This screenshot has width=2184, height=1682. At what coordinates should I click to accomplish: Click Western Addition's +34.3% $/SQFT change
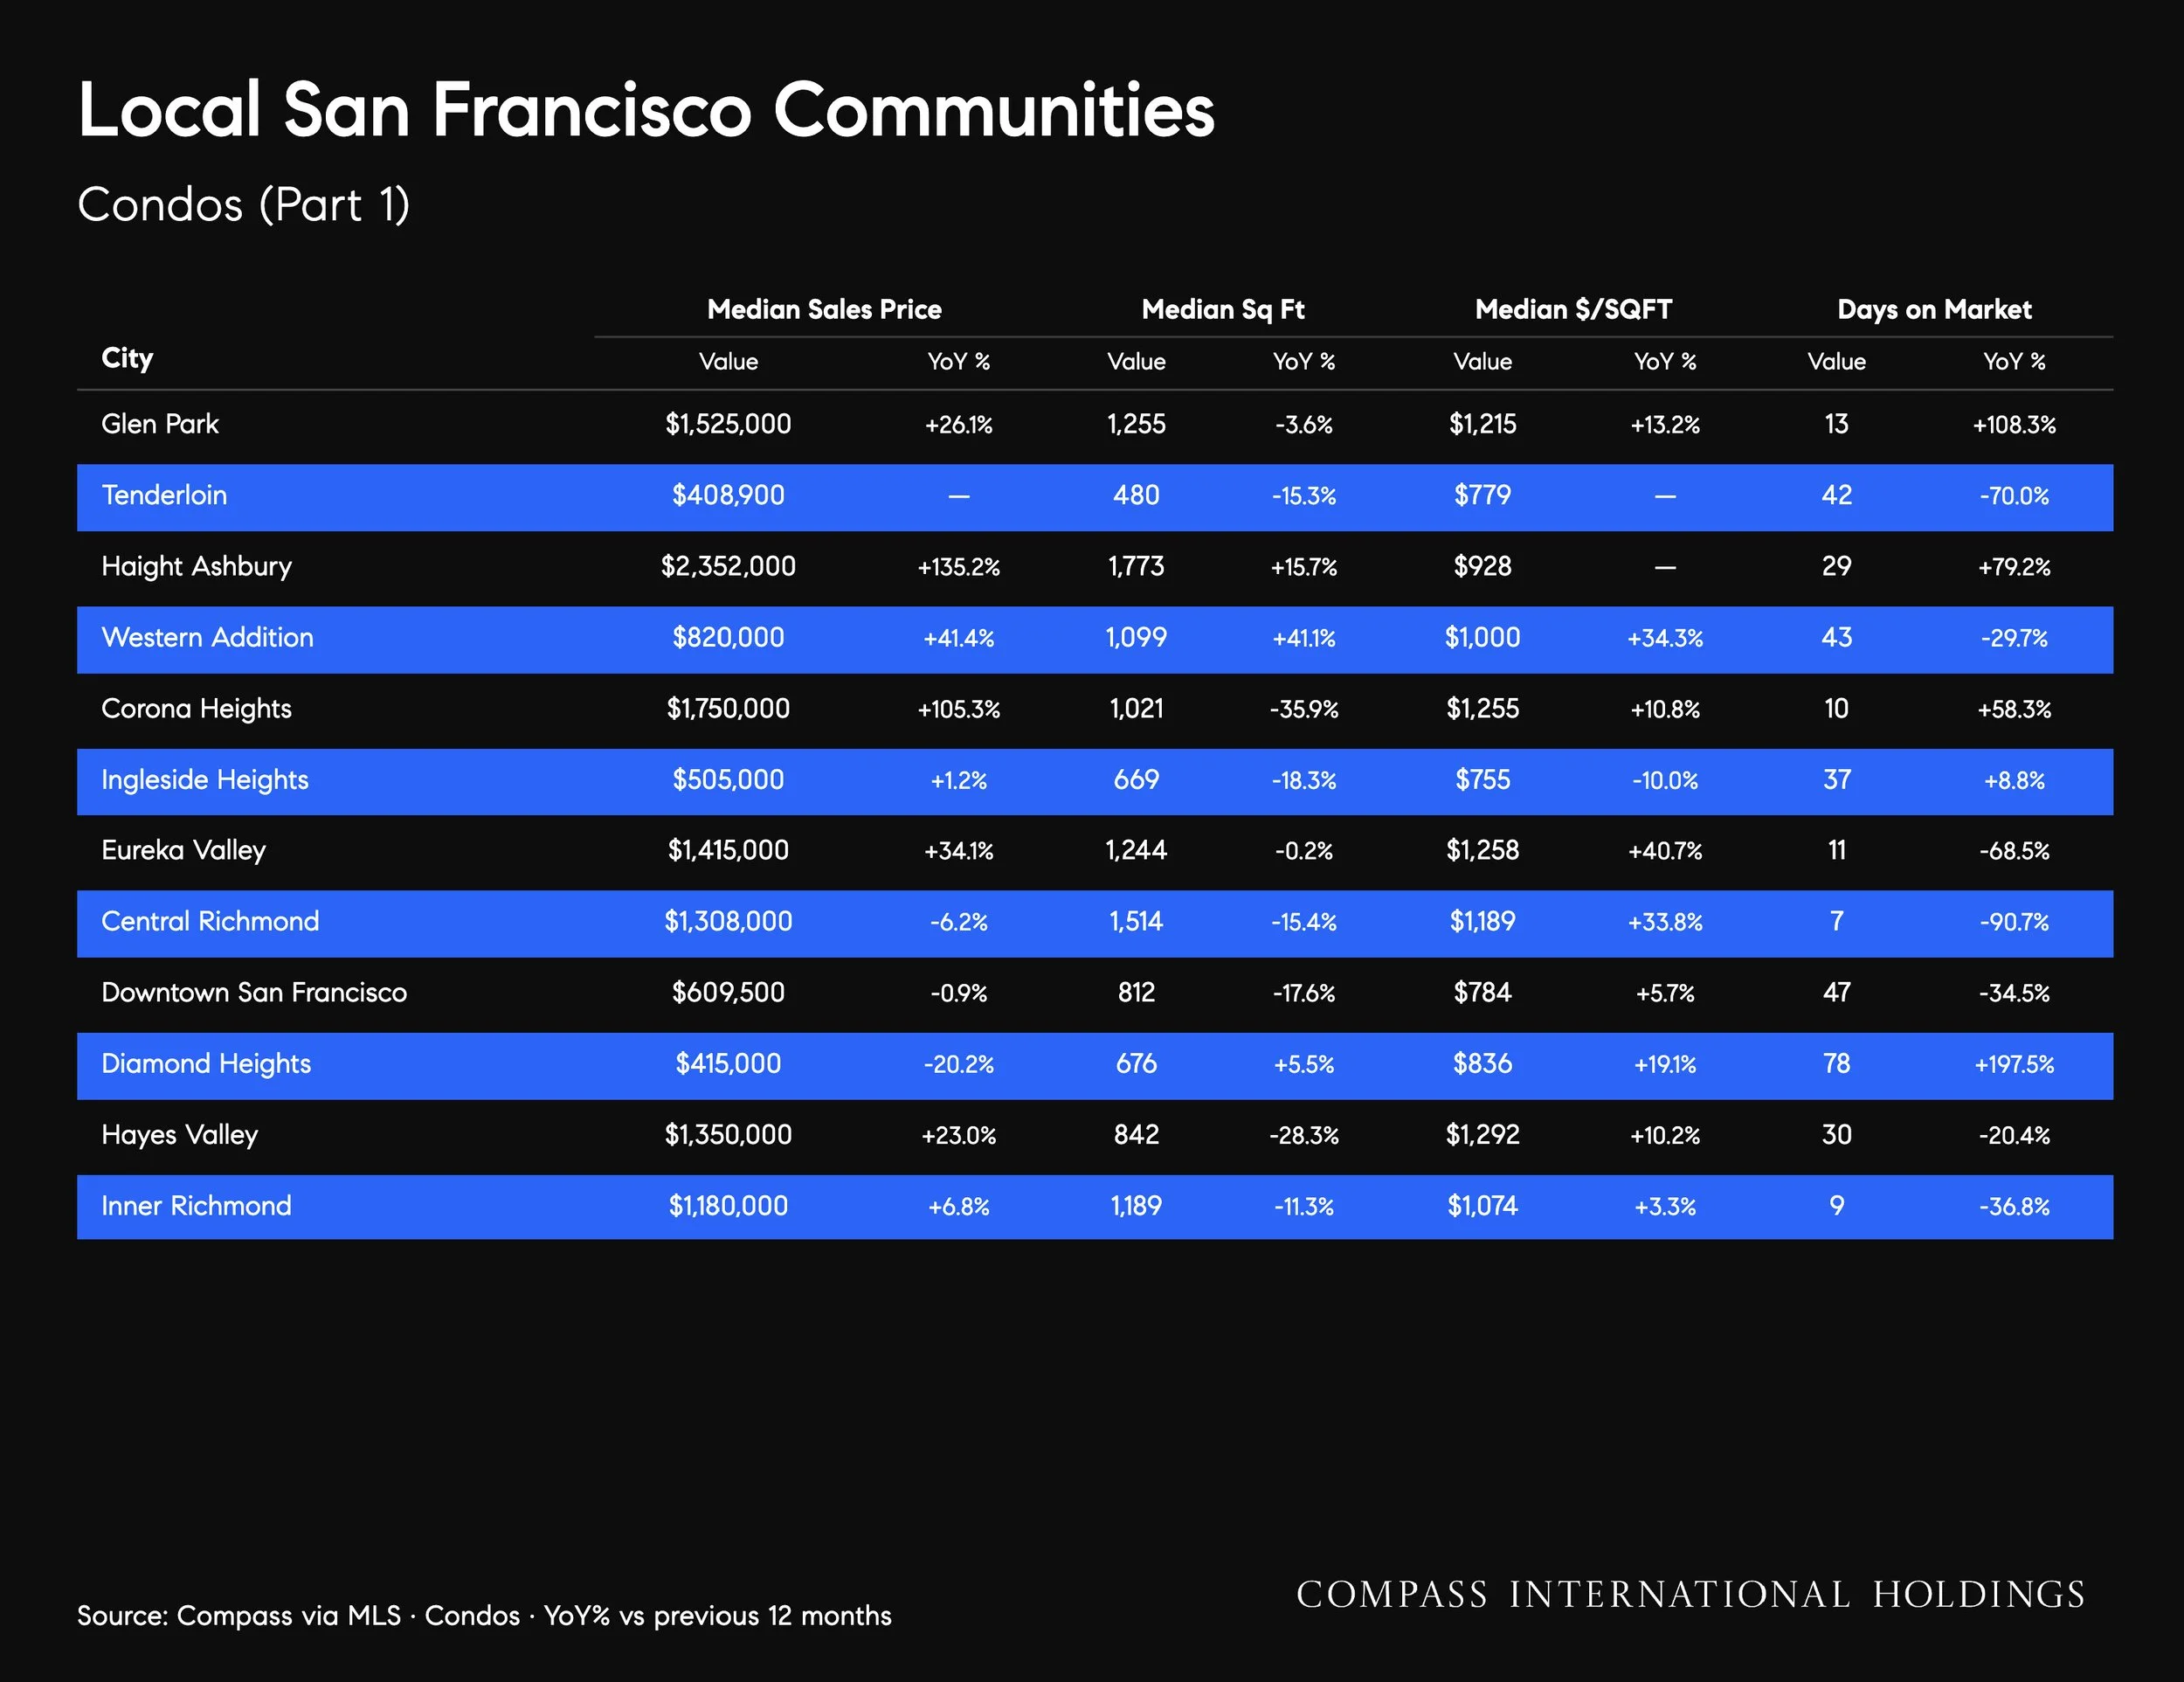tap(1665, 638)
